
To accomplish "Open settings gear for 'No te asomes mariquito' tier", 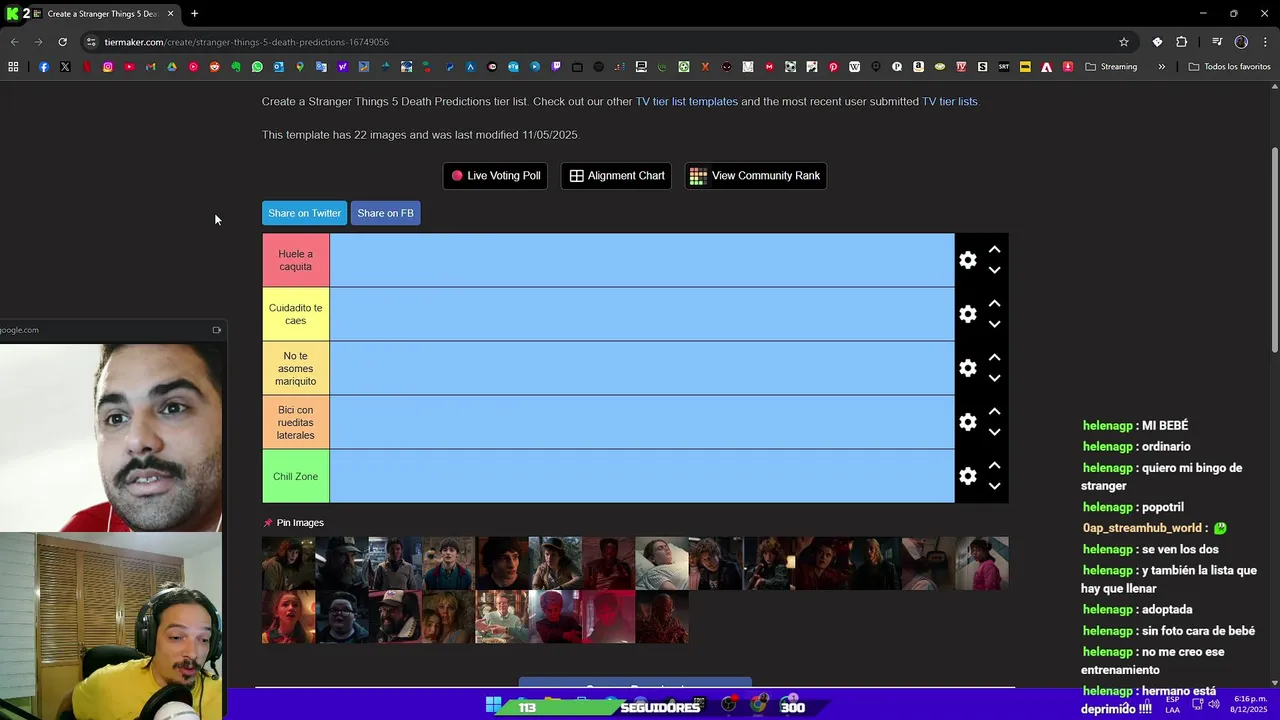I will (x=967, y=368).
